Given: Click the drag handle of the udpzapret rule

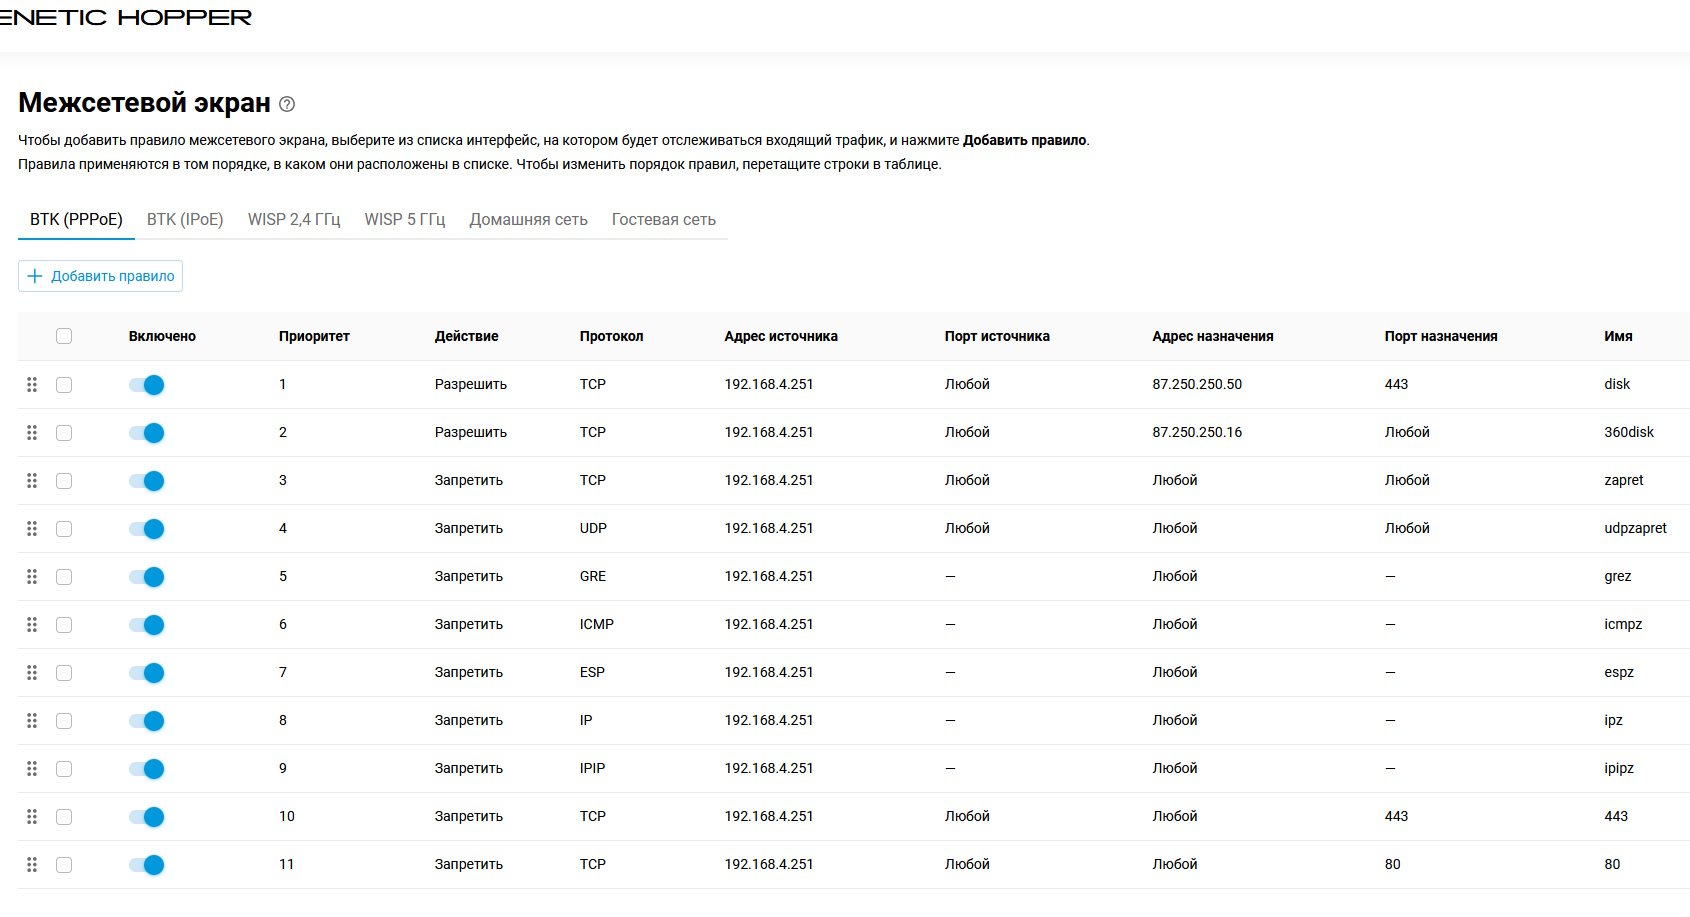Looking at the screenshot, I should click(x=32, y=529).
